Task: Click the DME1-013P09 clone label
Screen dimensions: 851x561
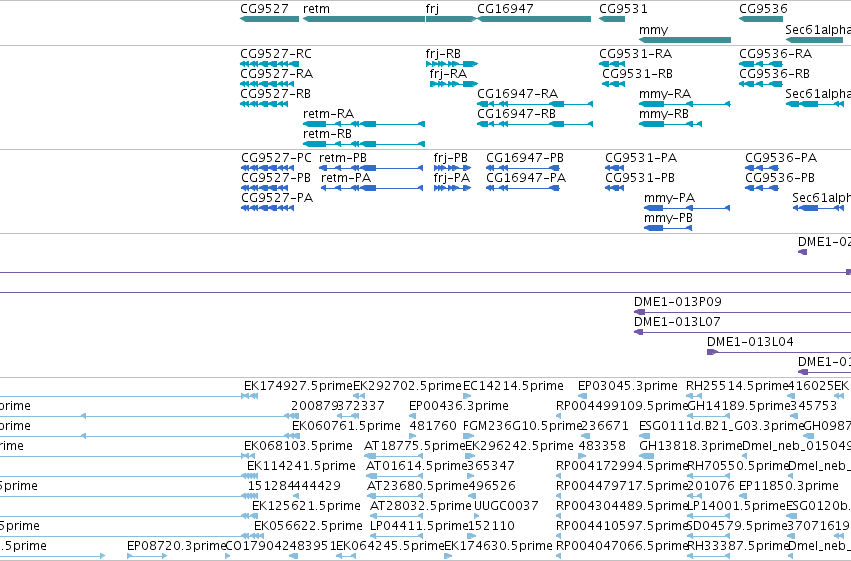Action: coord(678,302)
